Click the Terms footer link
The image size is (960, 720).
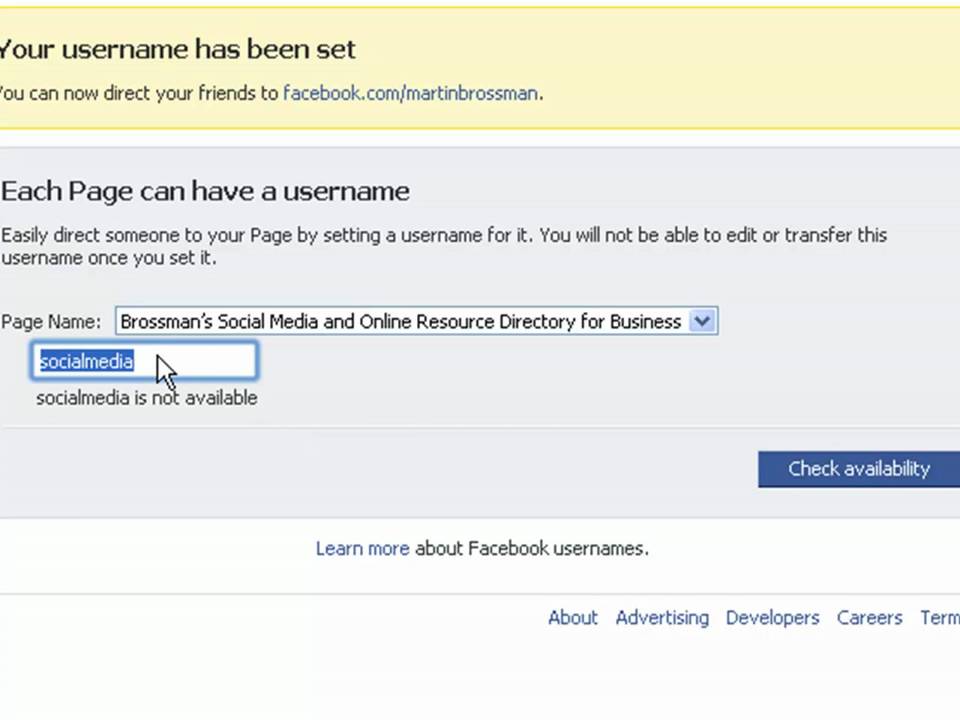[x=939, y=618]
